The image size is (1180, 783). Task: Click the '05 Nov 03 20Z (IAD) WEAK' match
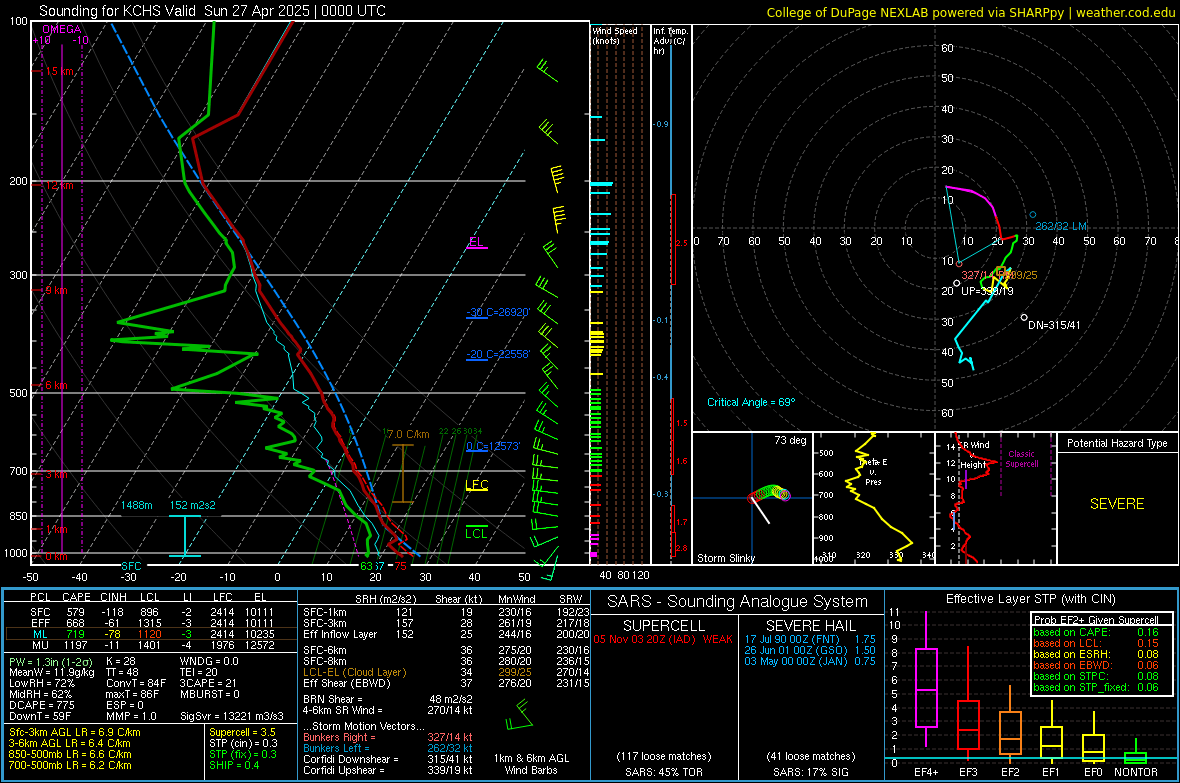tap(663, 639)
